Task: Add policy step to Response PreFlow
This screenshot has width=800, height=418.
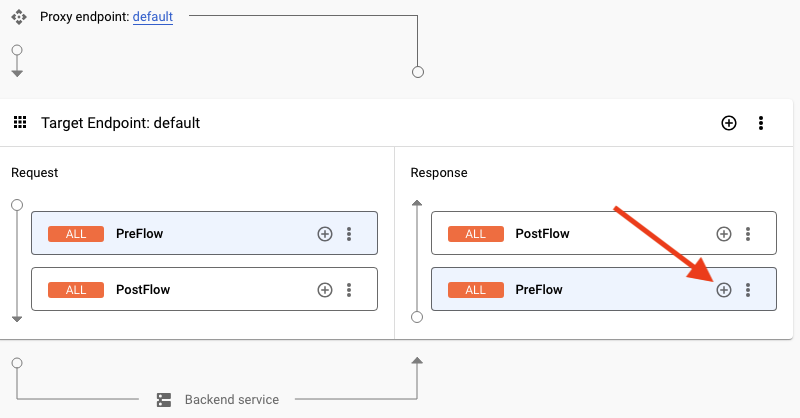Action: 724,290
